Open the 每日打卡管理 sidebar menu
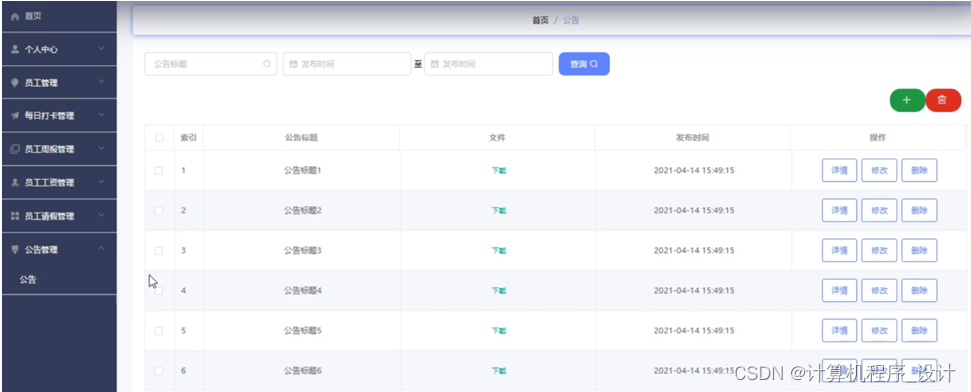The height and width of the screenshot is (392, 971). coord(59,116)
